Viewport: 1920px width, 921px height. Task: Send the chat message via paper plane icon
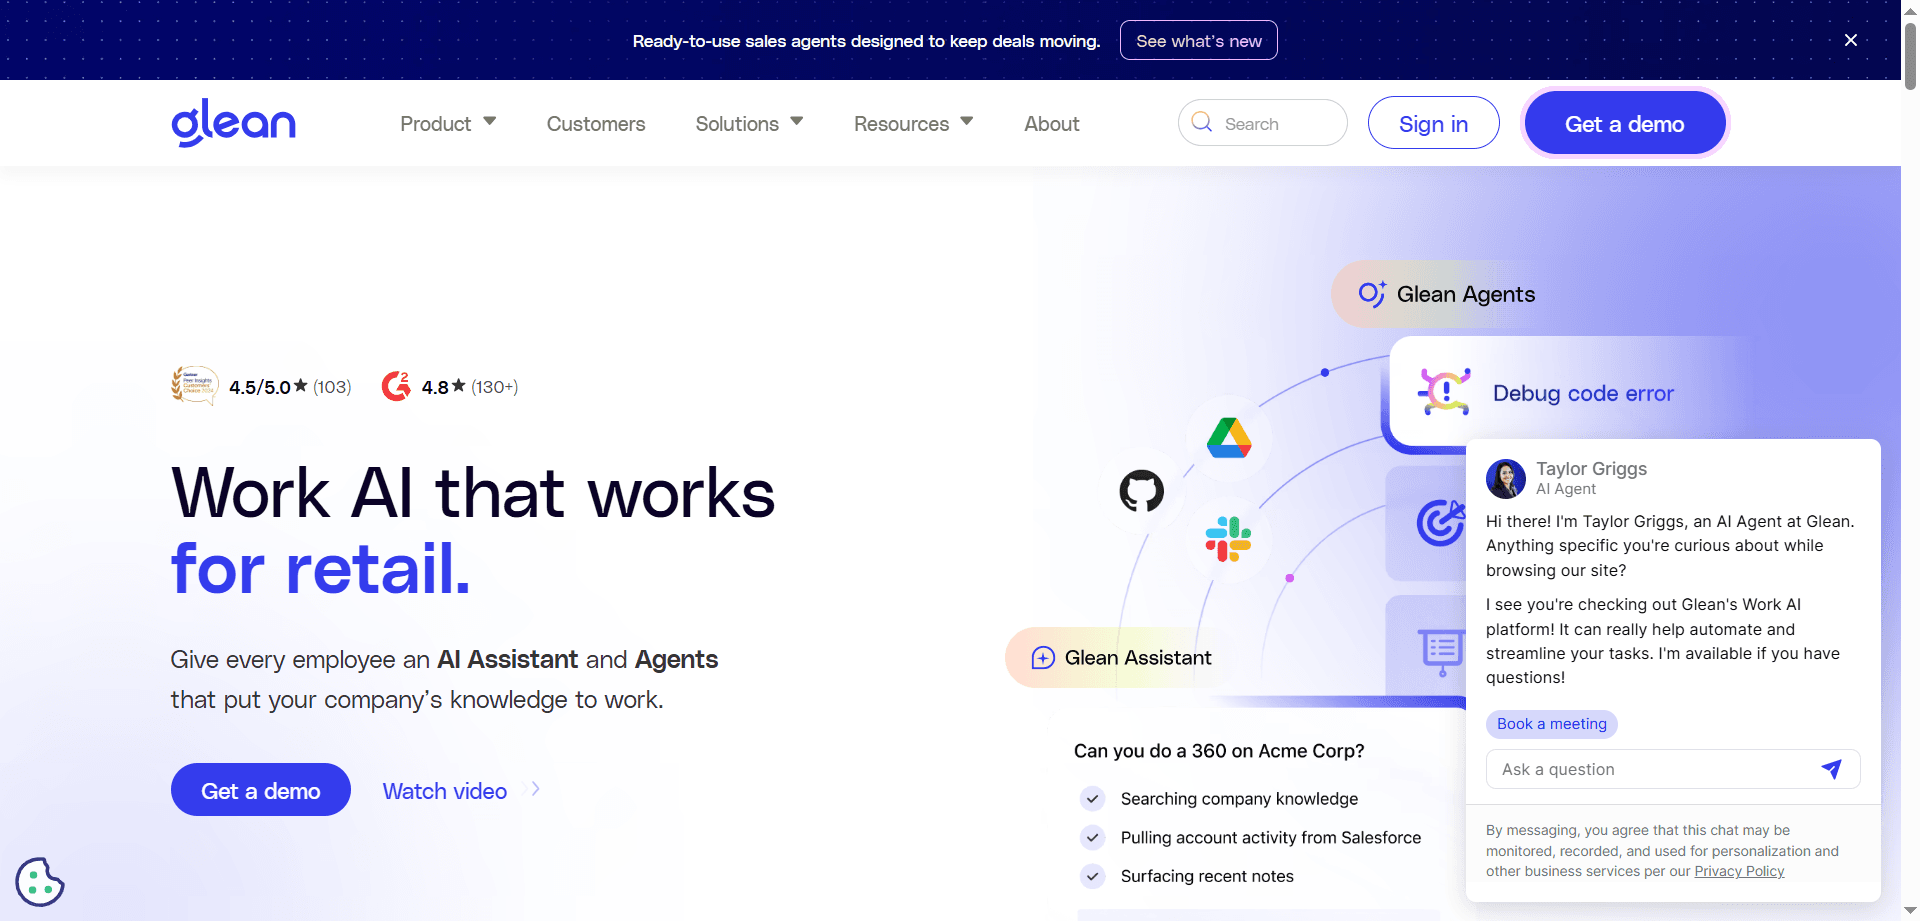pyautogui.click(x=1832, y=769)
